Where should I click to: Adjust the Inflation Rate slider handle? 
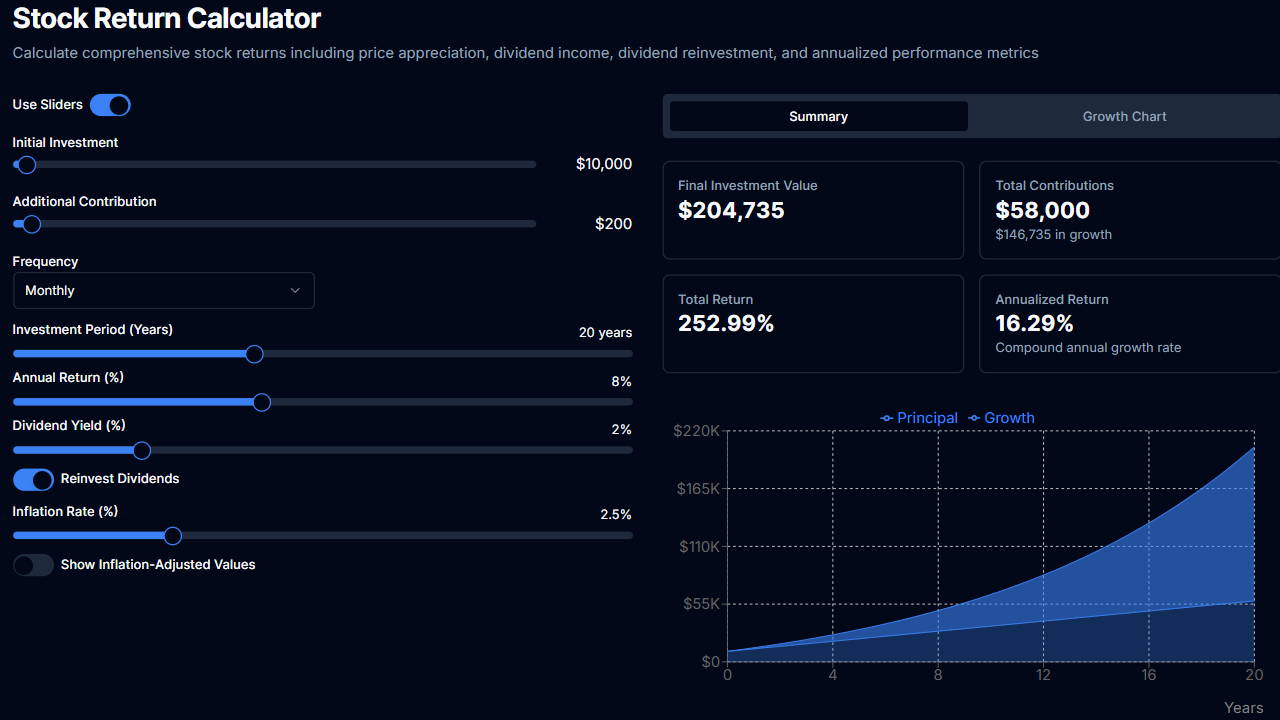172,535
